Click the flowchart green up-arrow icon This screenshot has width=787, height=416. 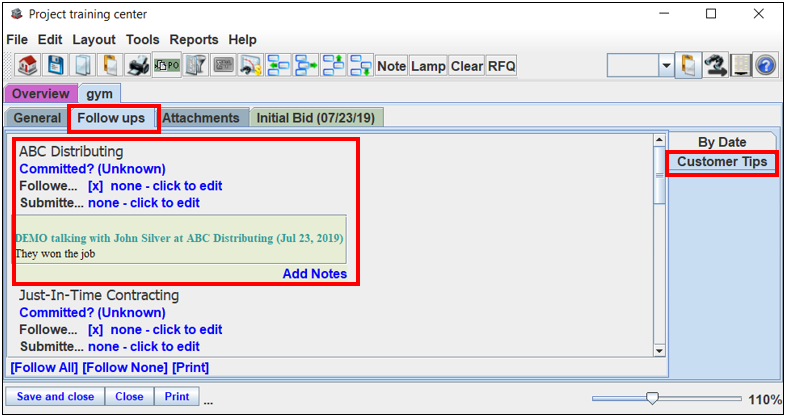click(333, 66)
